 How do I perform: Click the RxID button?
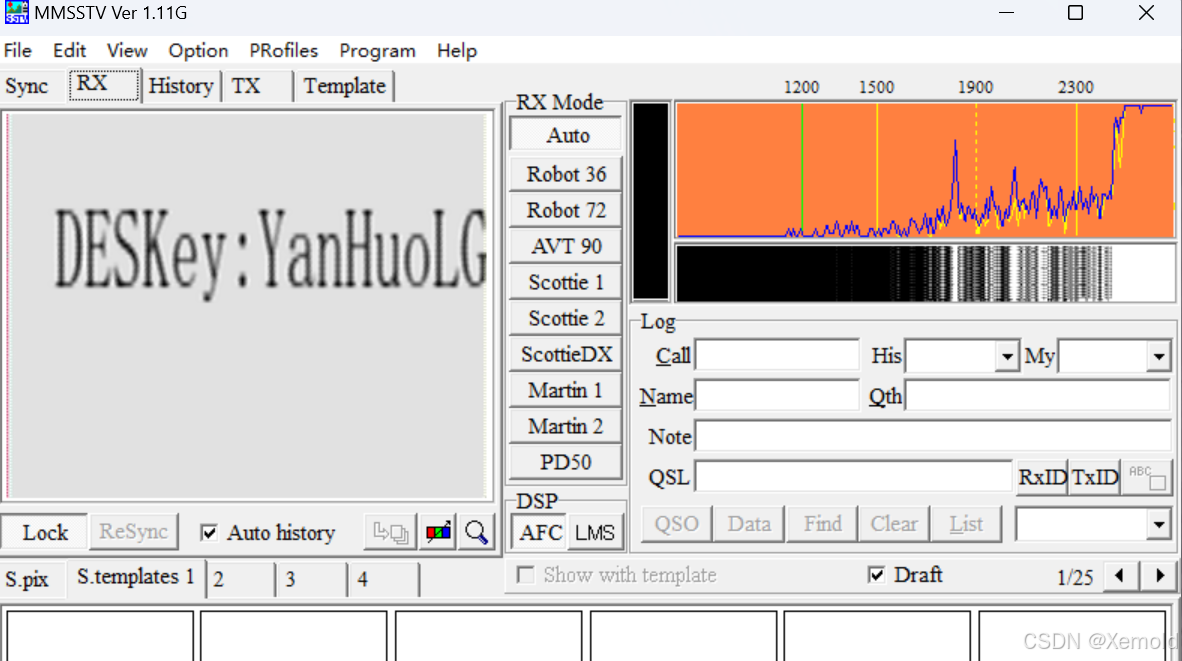(x=1043, y=477)
